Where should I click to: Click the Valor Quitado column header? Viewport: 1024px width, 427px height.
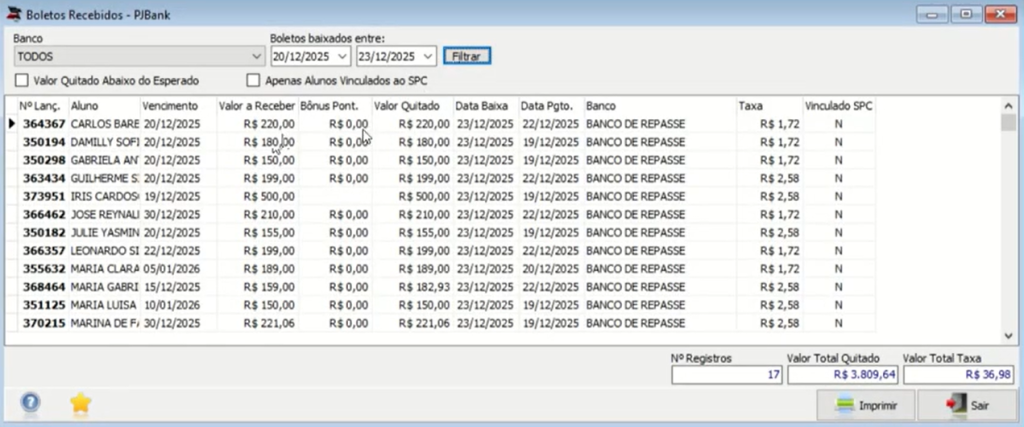pyautogui.click(x=413, y=106)
